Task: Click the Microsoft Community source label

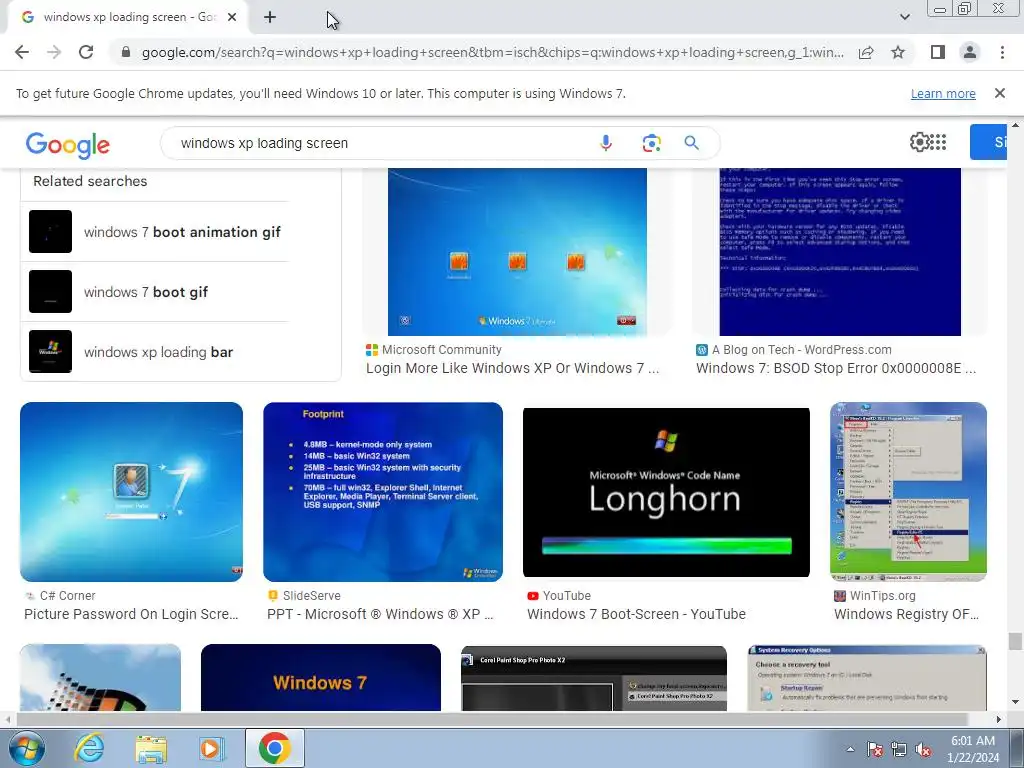Action: click(441, 349)
